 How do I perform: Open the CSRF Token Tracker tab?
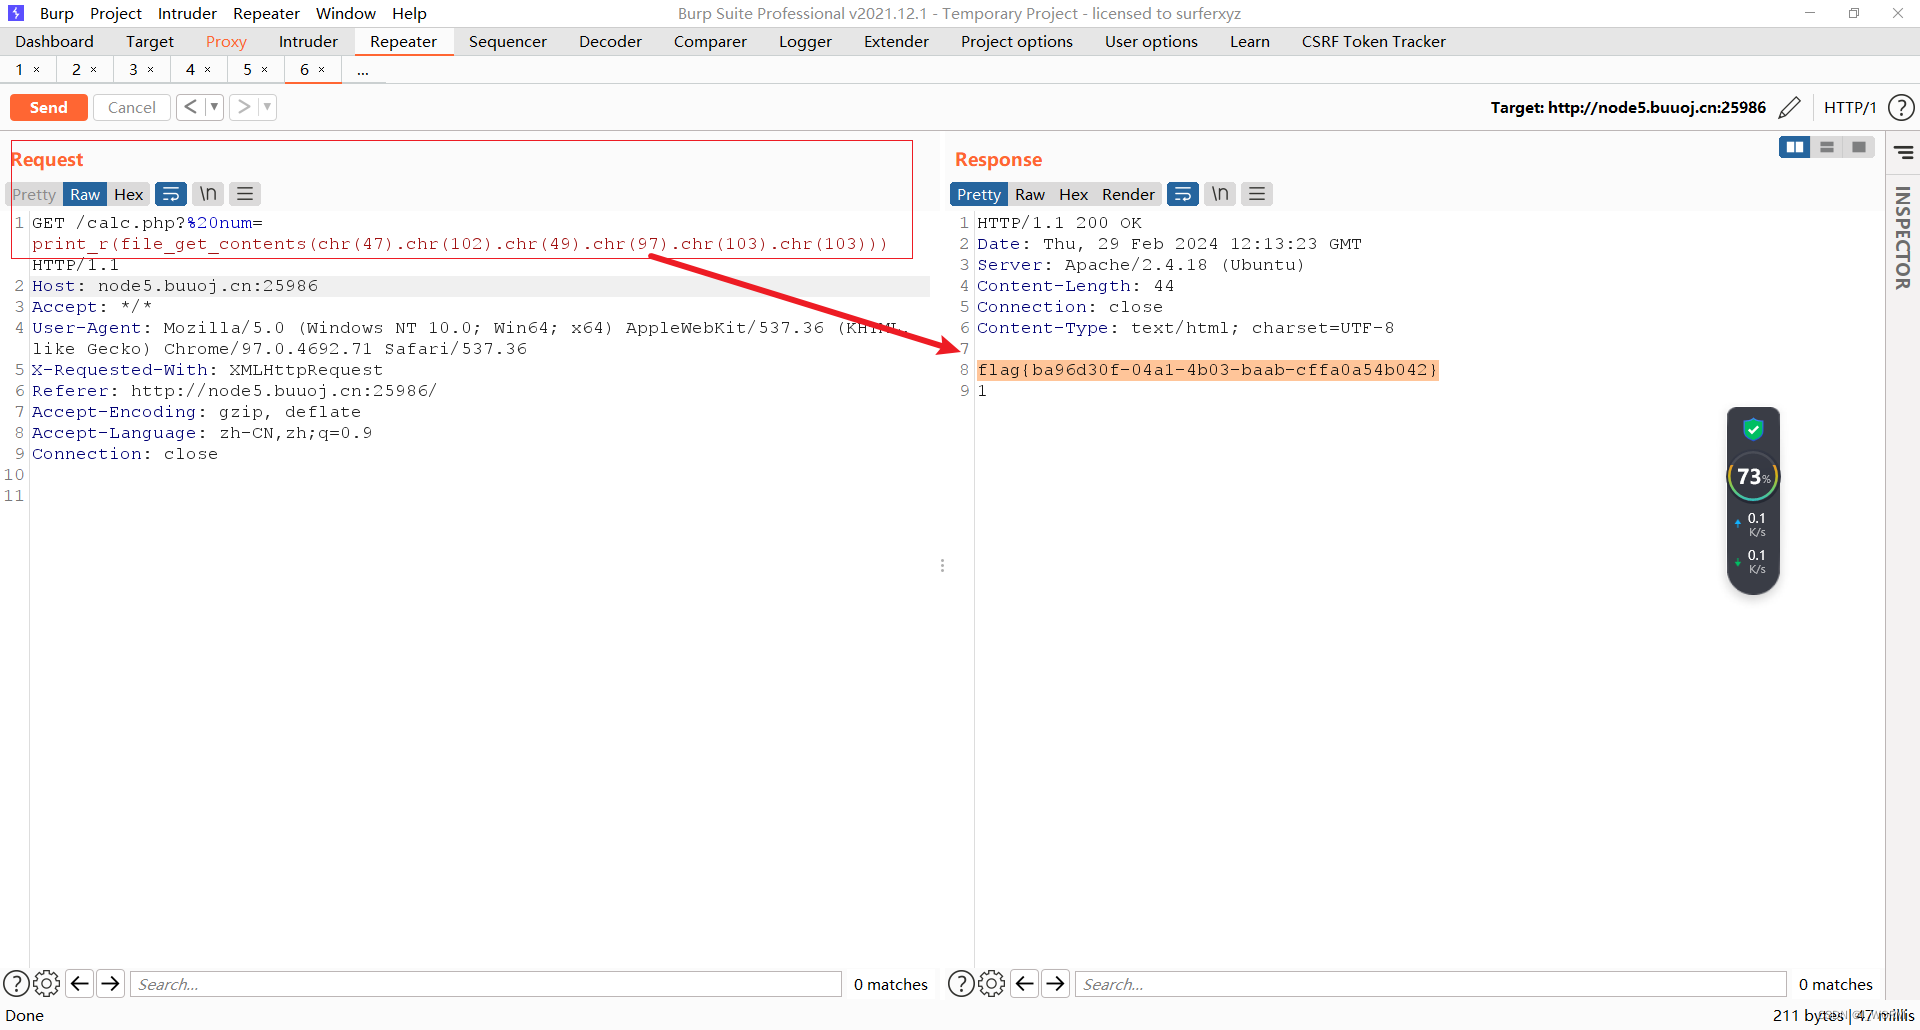coord(1373,41)
